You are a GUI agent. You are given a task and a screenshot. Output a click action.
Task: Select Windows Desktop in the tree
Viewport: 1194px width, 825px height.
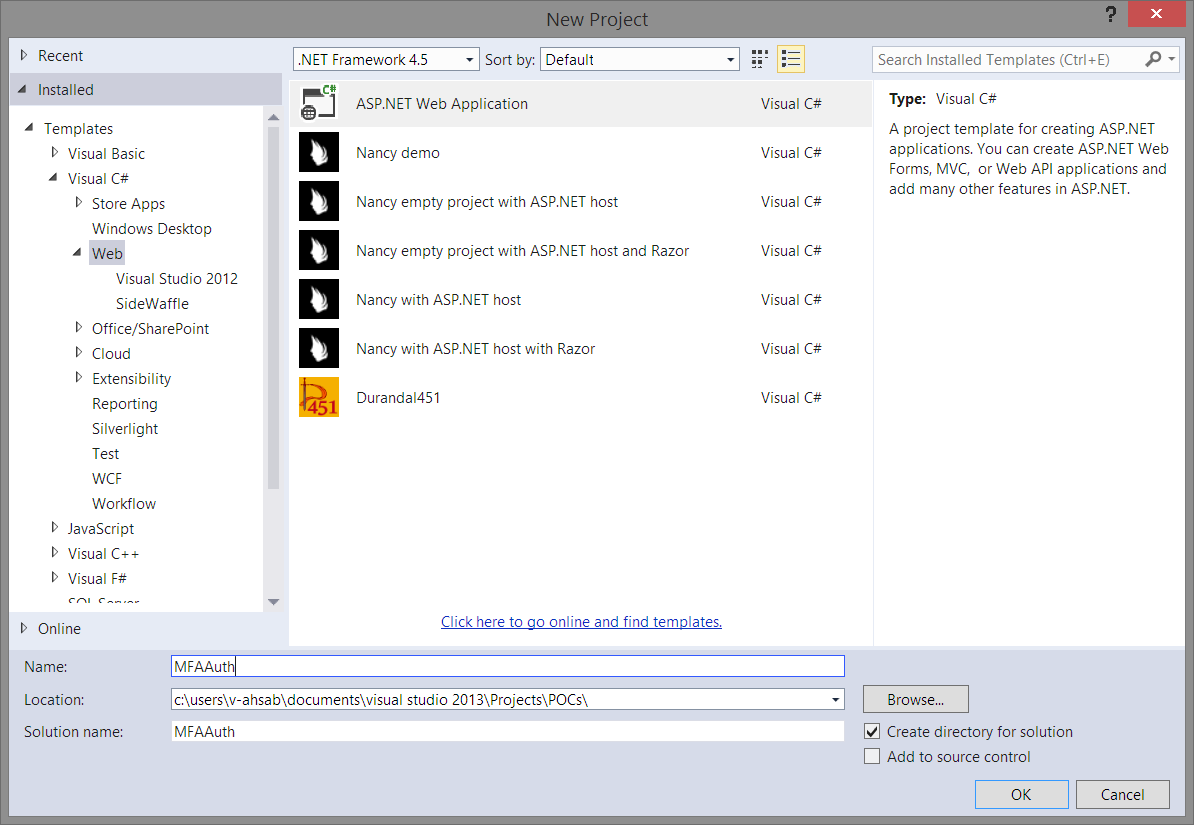coord(152,229)
